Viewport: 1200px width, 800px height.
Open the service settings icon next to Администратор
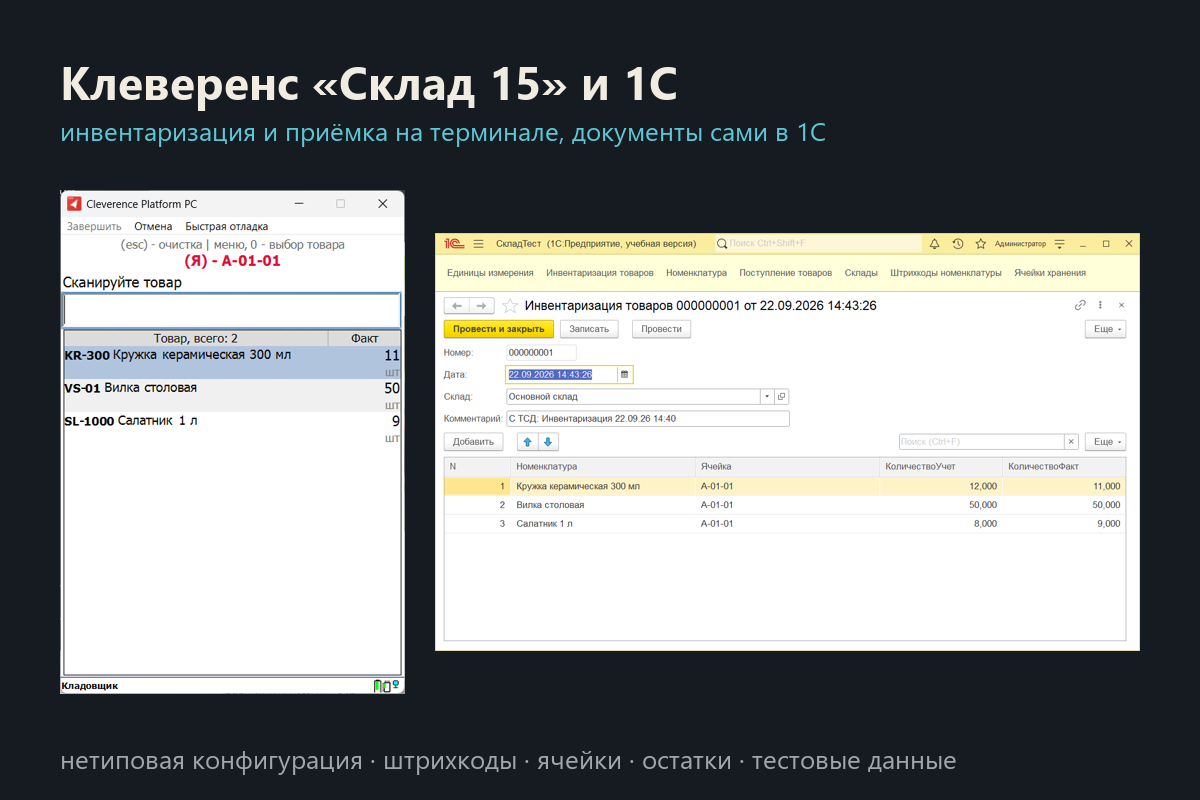click(x=1060, y=243)
